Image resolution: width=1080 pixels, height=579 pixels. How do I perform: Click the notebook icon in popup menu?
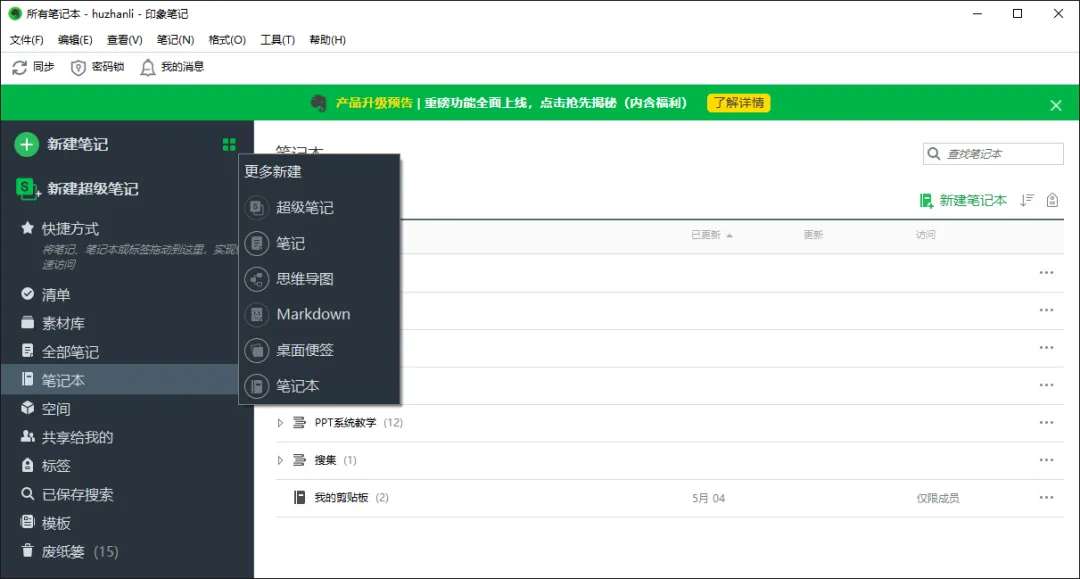[x=256, y=386]
